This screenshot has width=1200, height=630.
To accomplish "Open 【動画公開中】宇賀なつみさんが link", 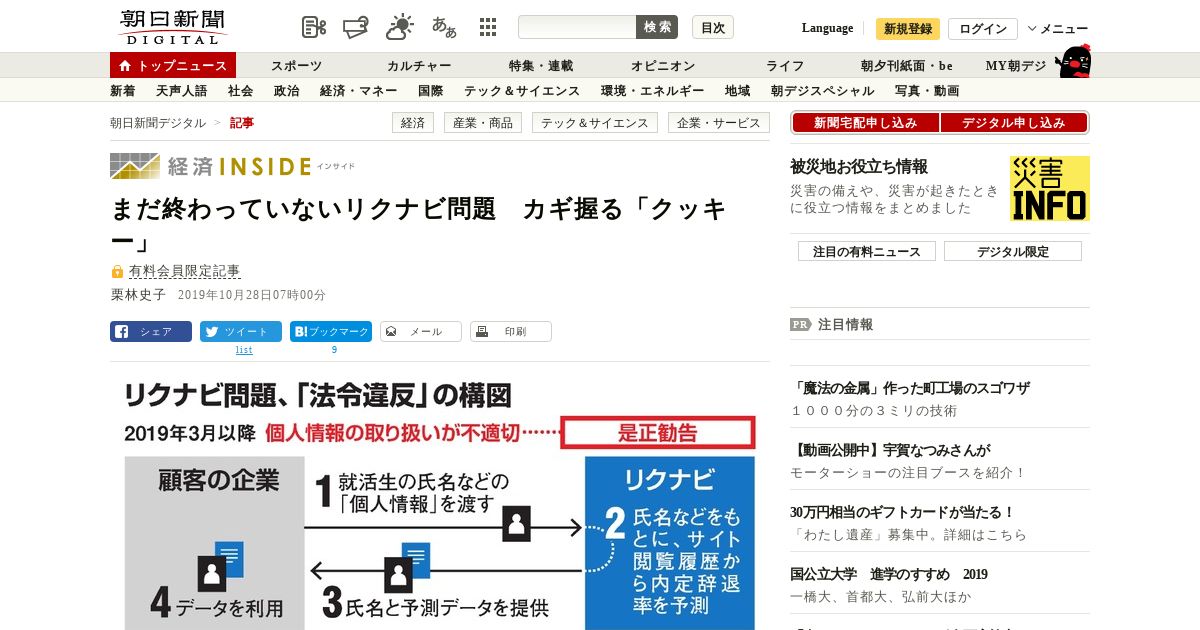I will pos(890,450).
